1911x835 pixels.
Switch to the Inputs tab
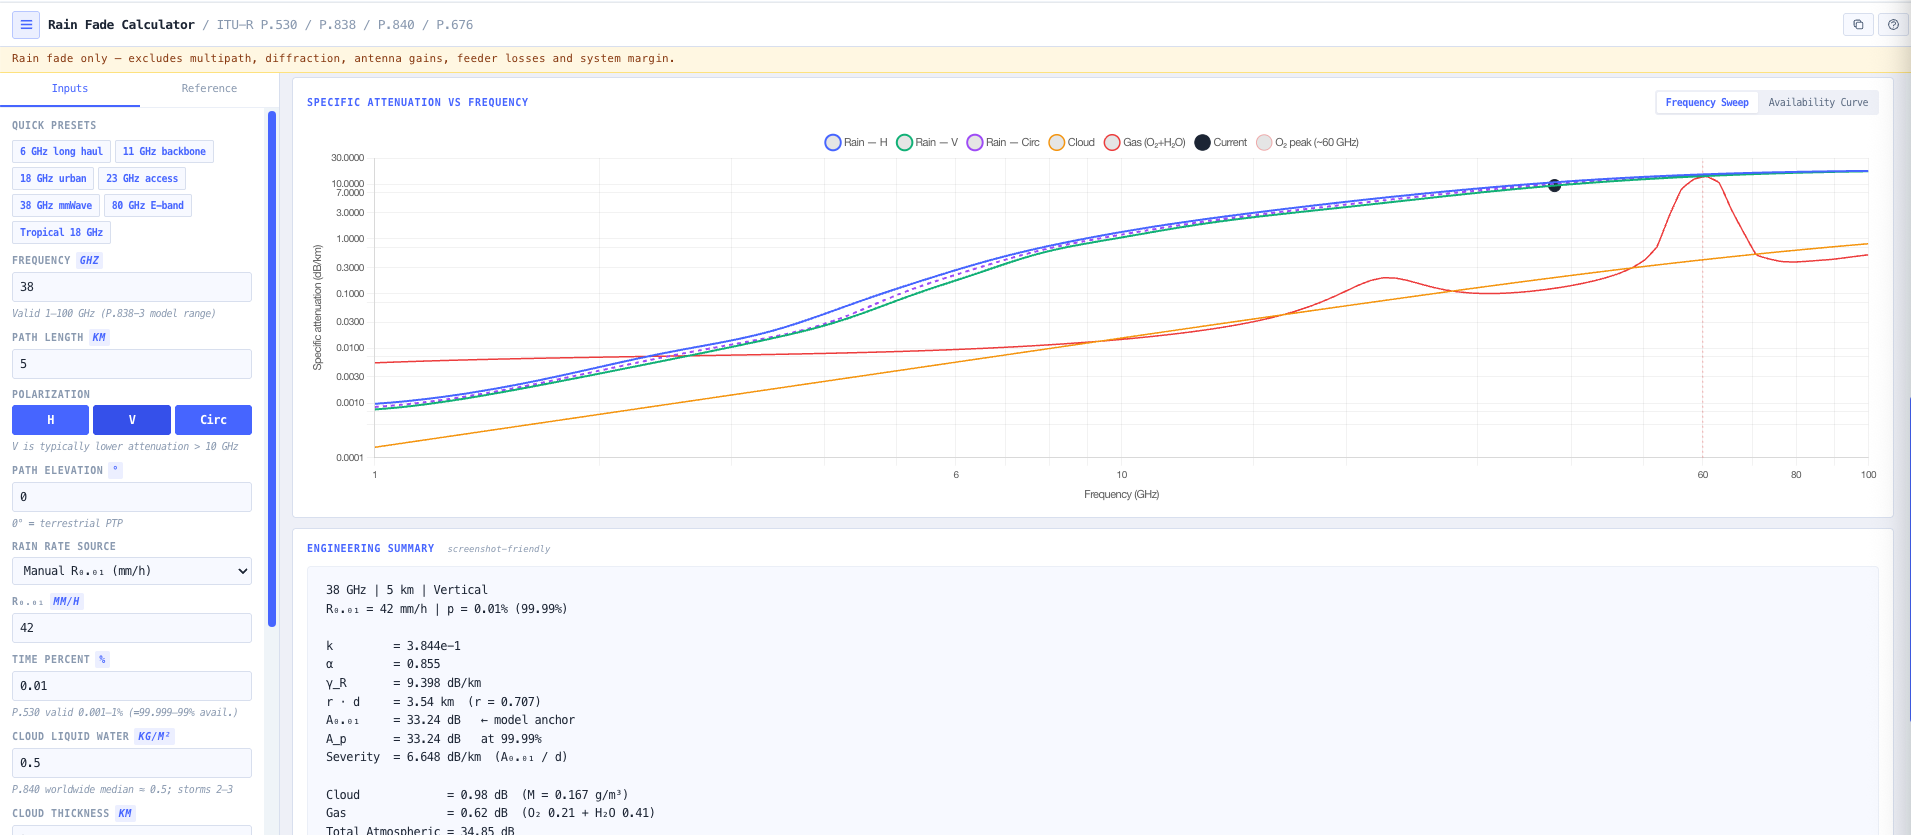coord(70,89)
